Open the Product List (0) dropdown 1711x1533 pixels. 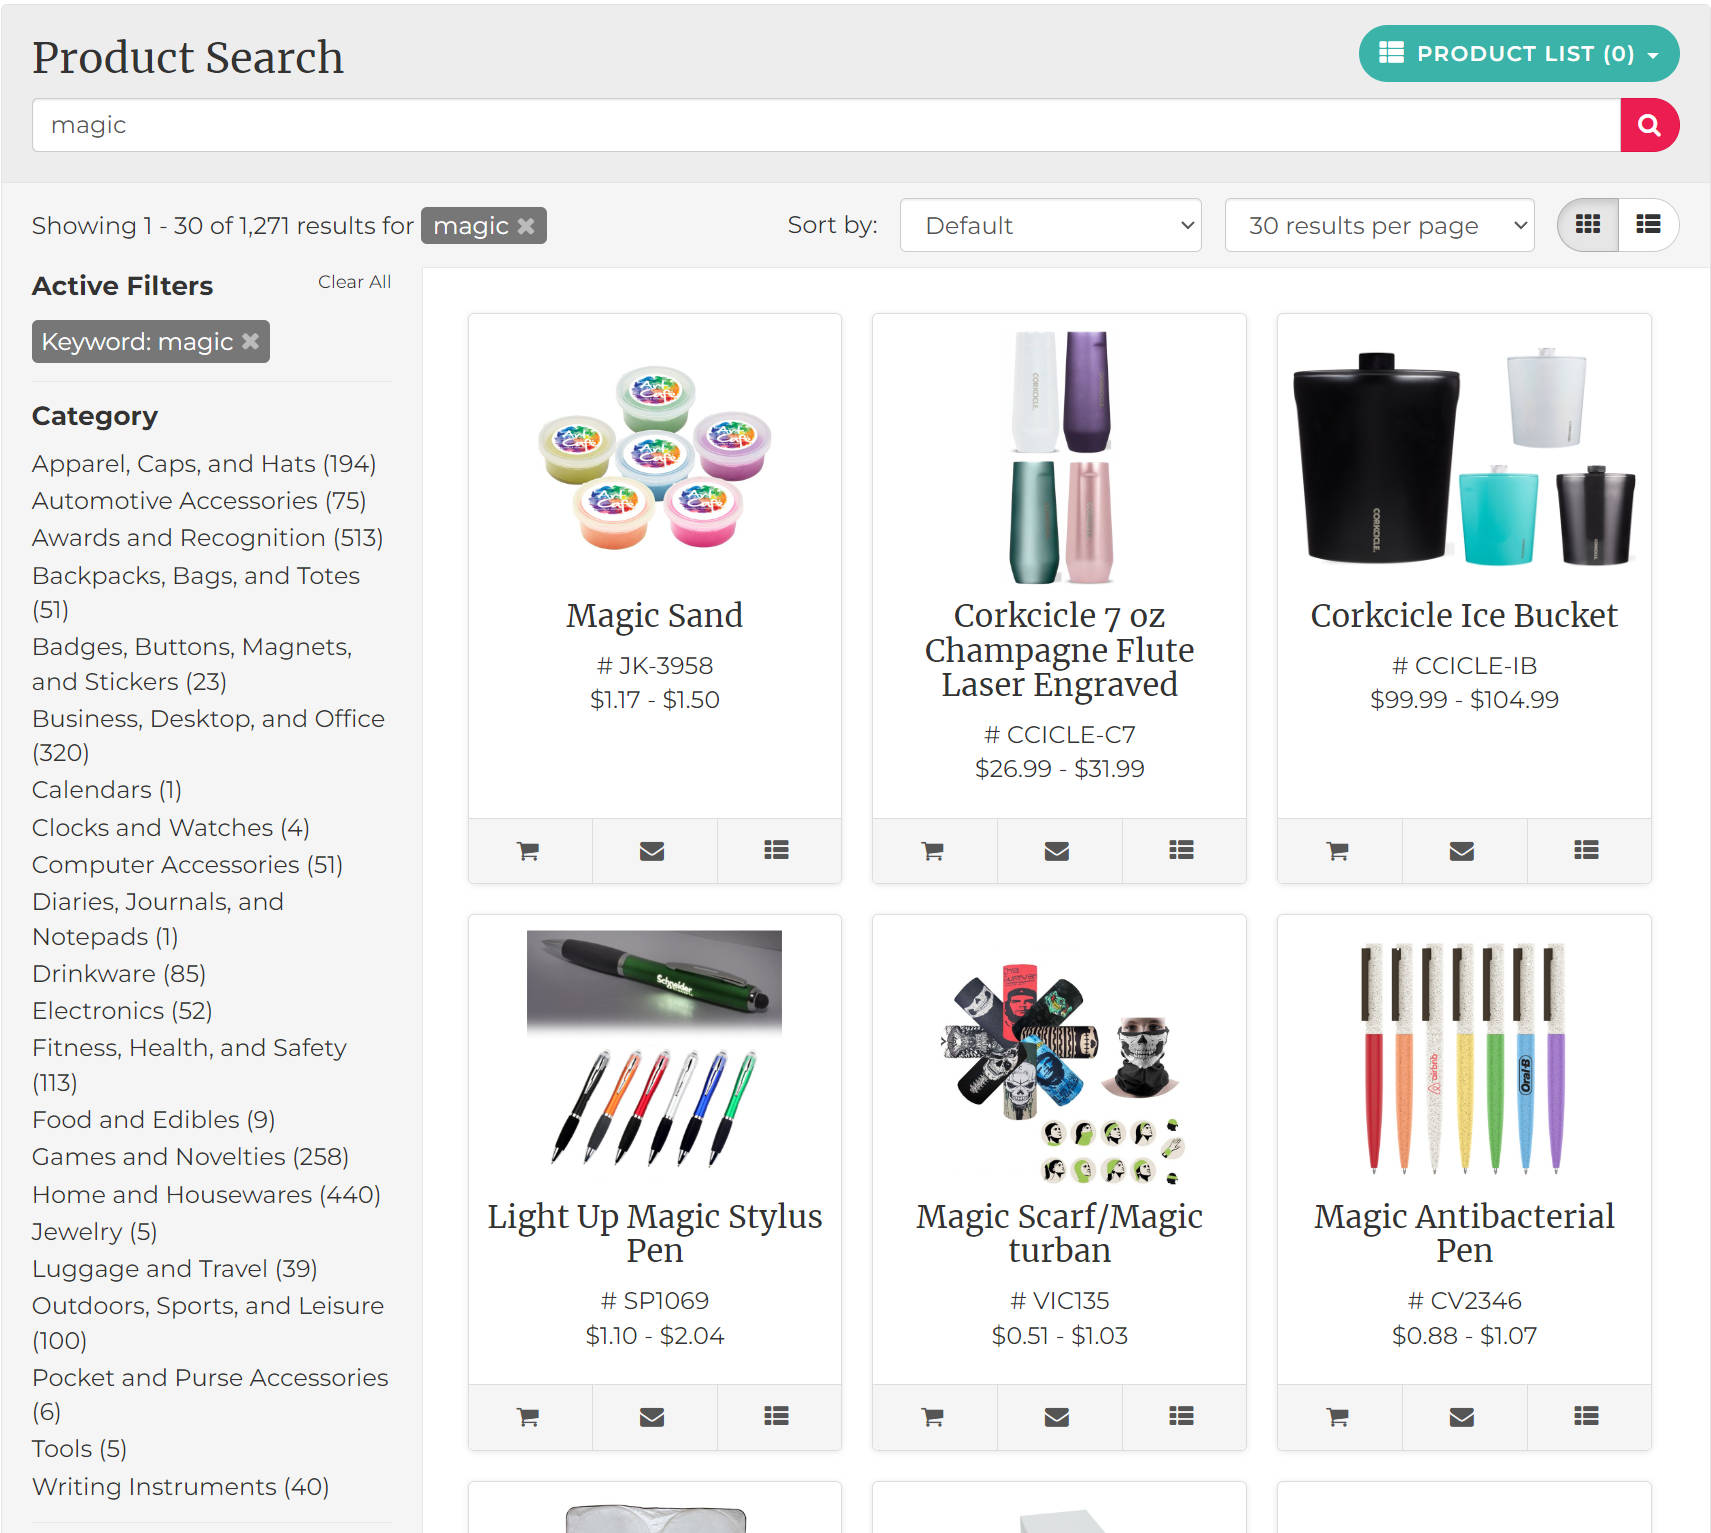pos(1519,54)
